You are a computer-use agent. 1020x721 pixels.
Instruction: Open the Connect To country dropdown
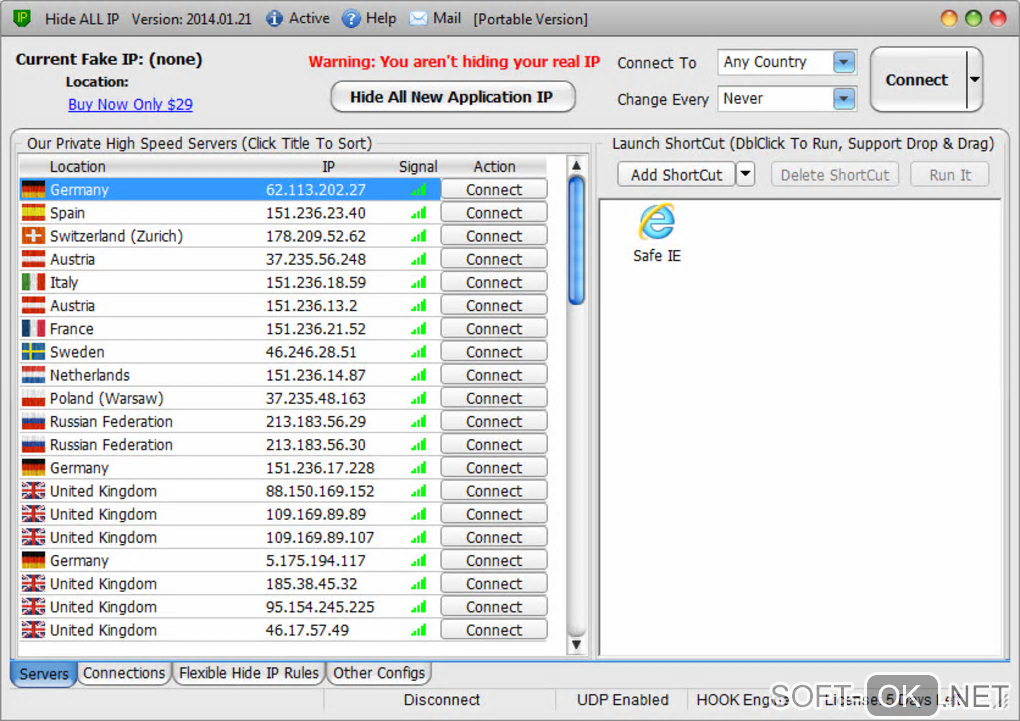[x=844, y=62]
